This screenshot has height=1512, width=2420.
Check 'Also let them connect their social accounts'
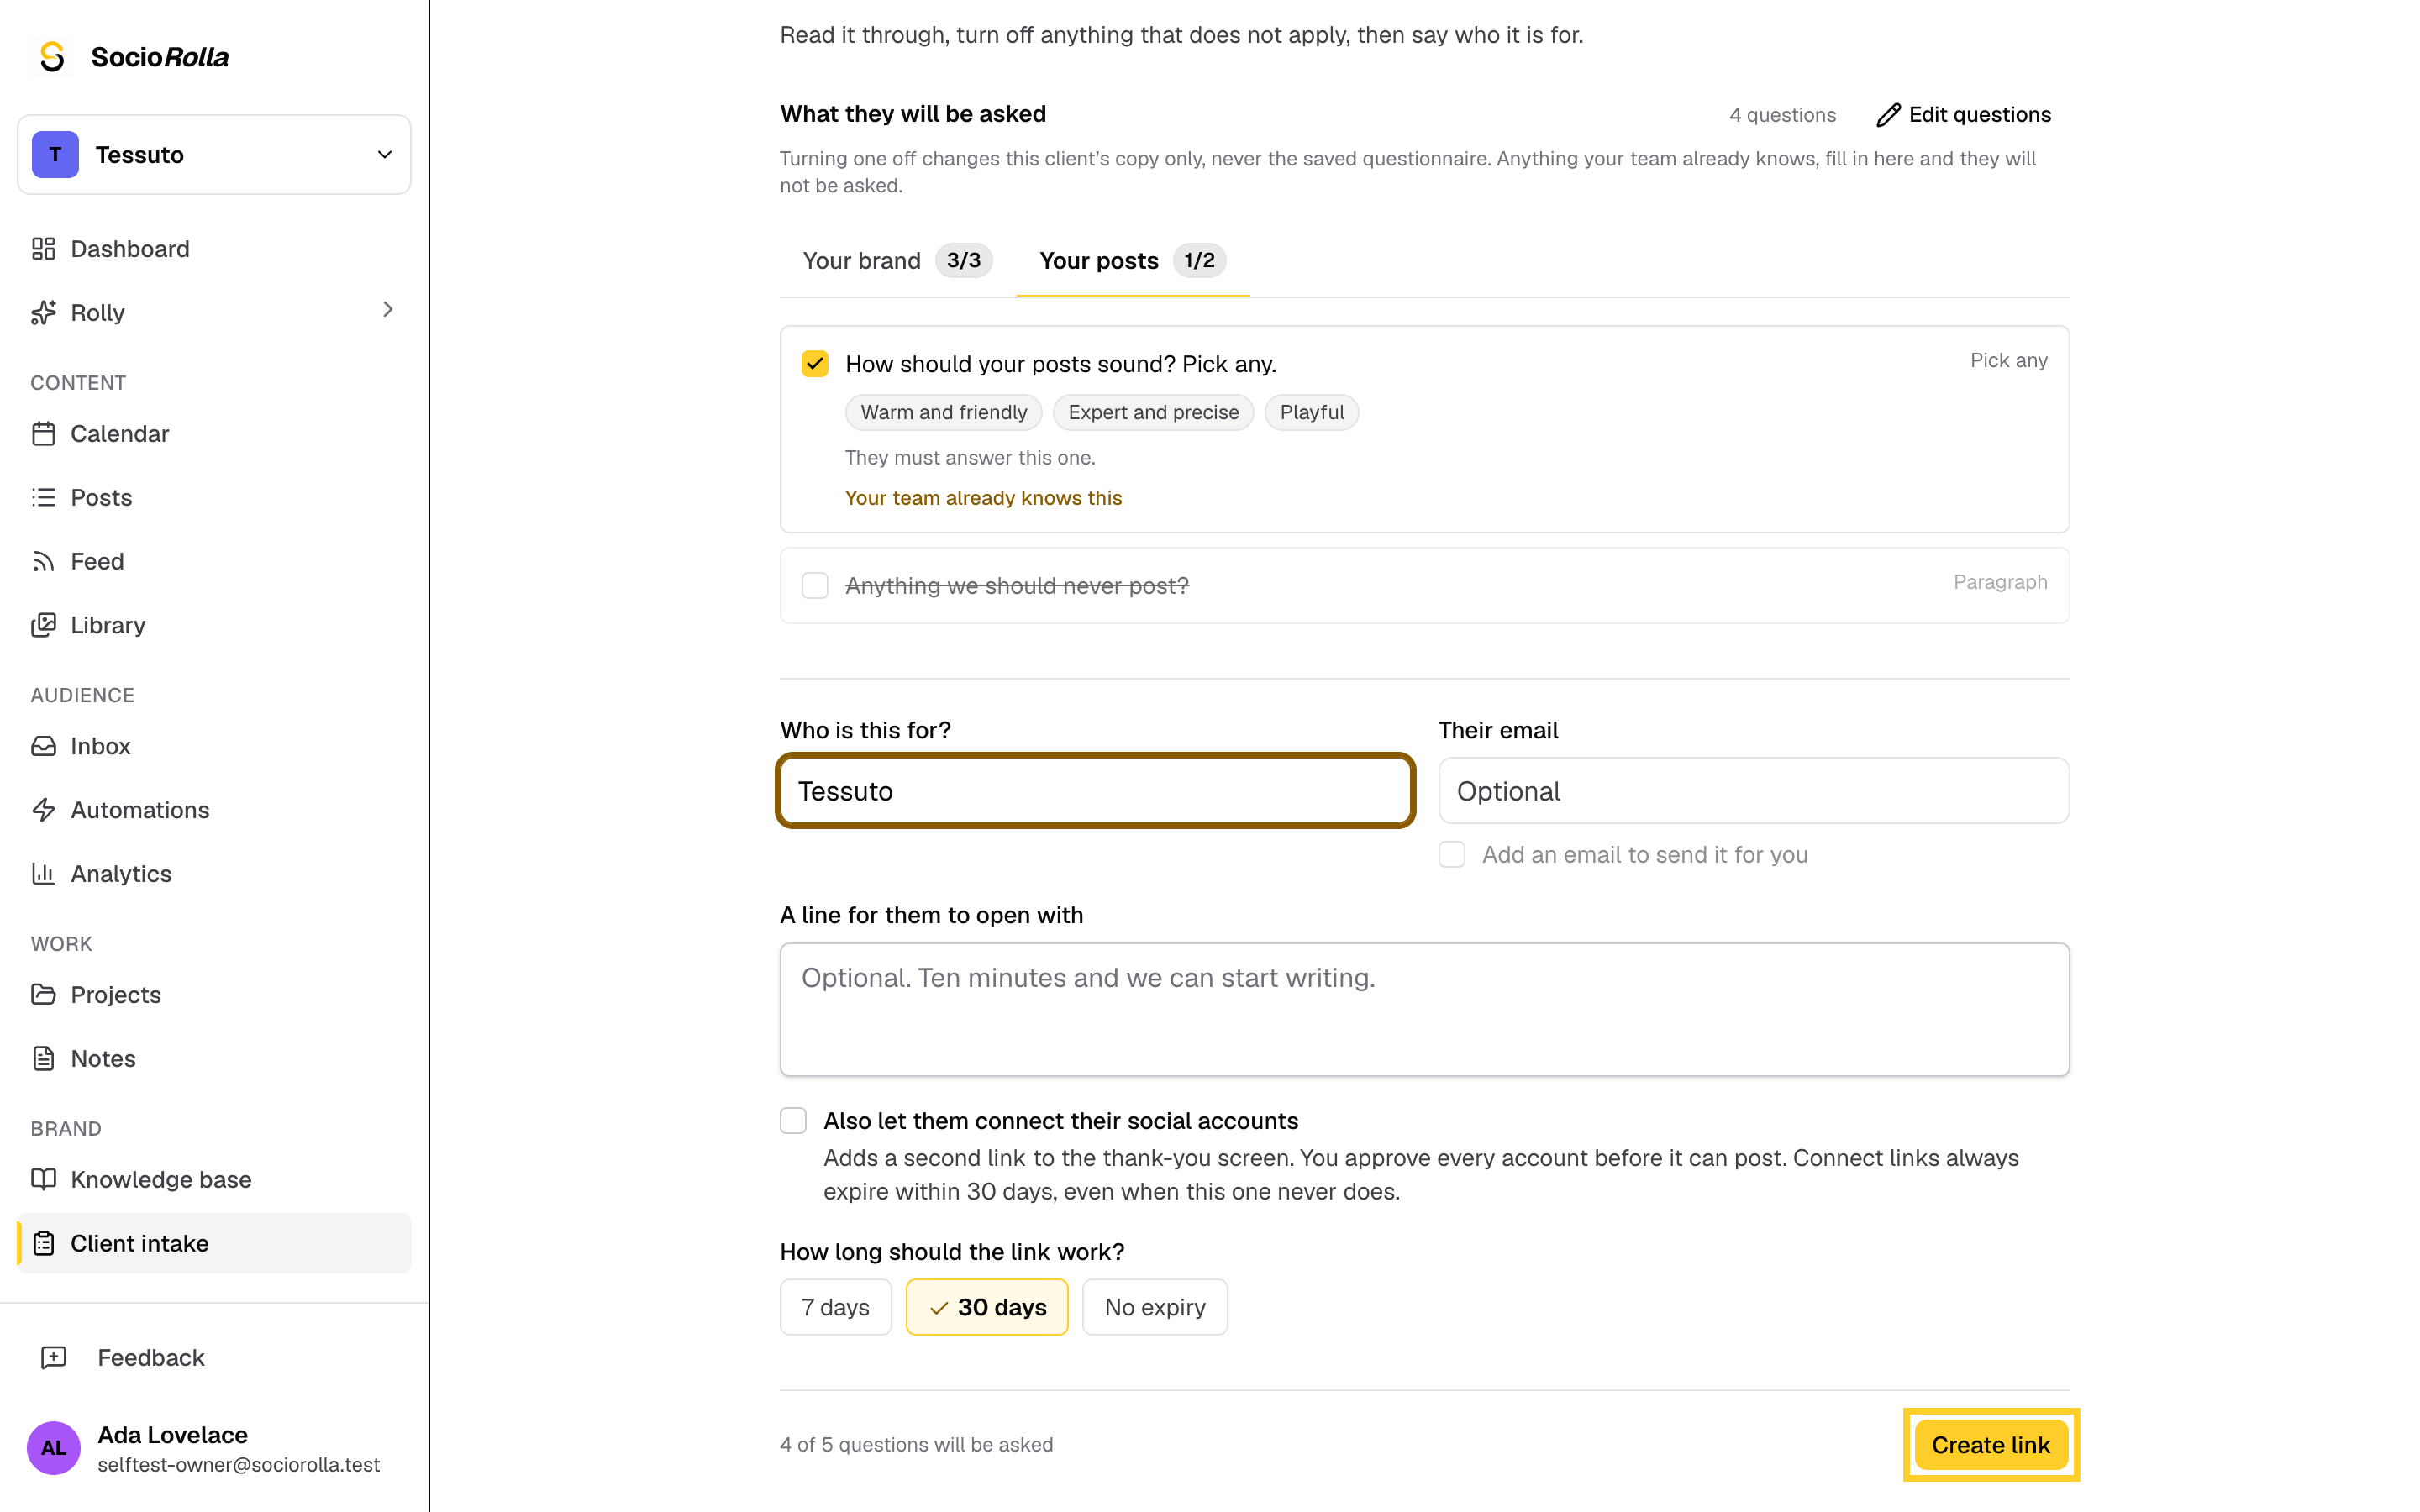pos(793,1121)
